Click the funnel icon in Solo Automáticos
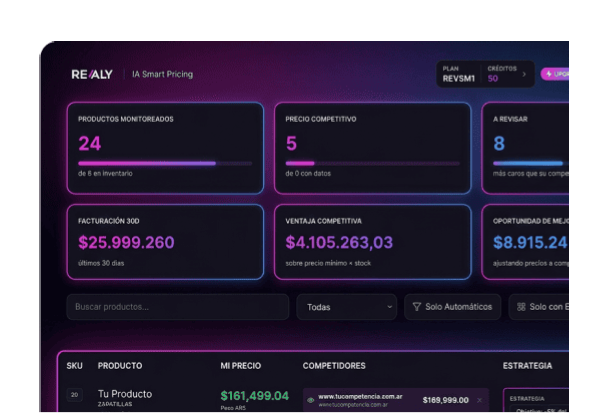The image size is (610, 416). coord(417,307)
